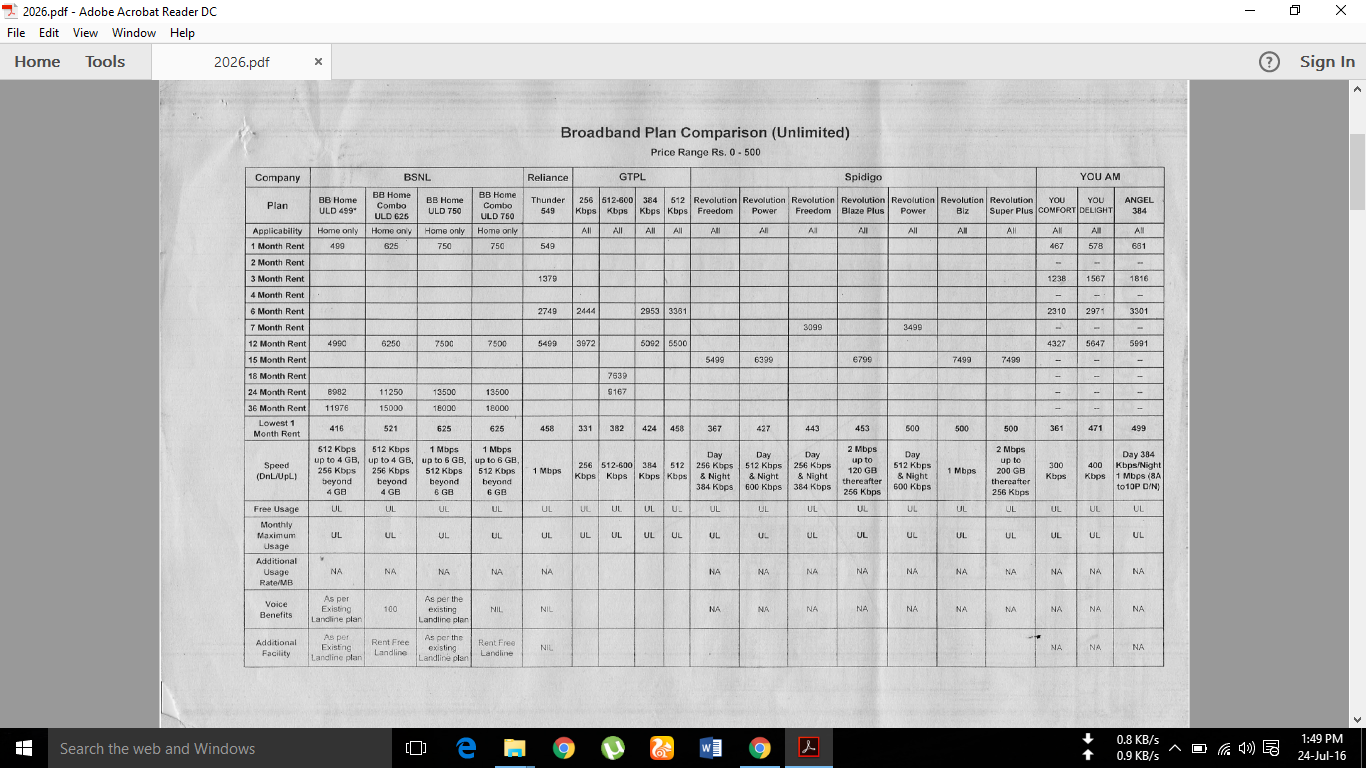Open the Action Center notification icon
Image resolution: width=1366 pixels, height=768 pixels.
[x=1271, y=748]
